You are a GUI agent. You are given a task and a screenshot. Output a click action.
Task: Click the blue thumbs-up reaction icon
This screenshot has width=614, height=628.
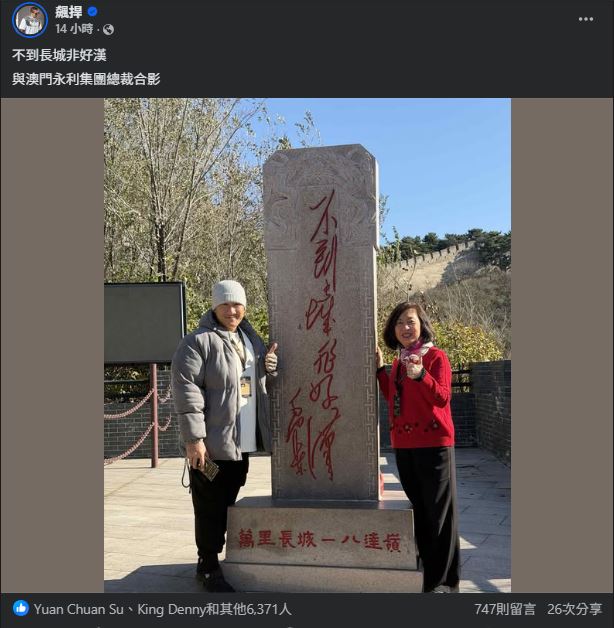click(x=21, y=608)
